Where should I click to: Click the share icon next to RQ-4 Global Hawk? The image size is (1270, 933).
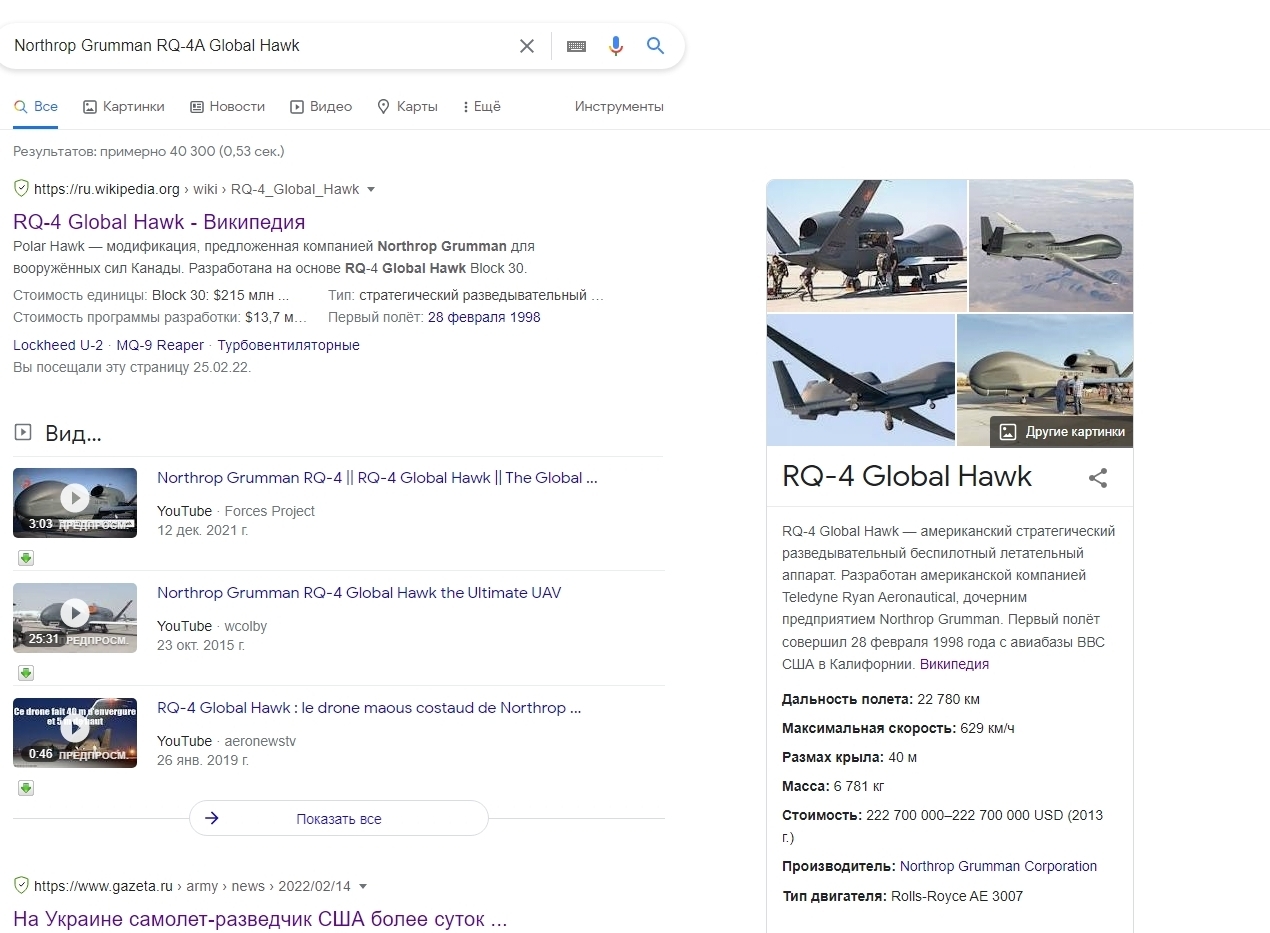pos(1098,478)
